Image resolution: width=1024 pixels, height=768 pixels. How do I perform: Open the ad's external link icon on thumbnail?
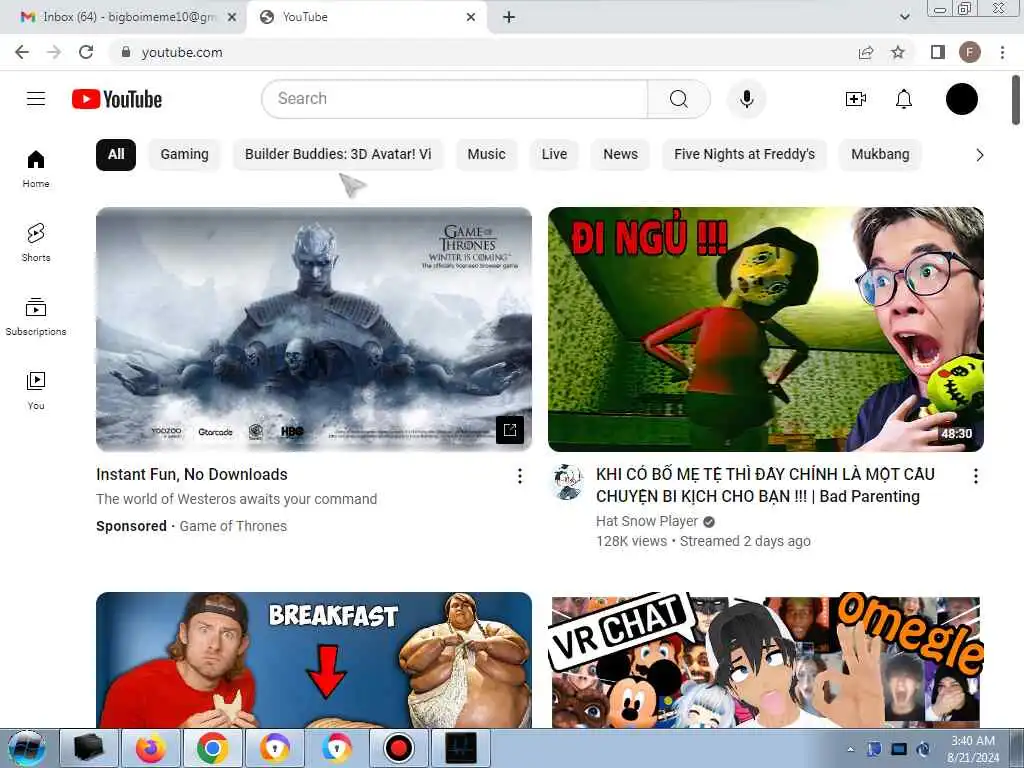(x=510, y=430)
